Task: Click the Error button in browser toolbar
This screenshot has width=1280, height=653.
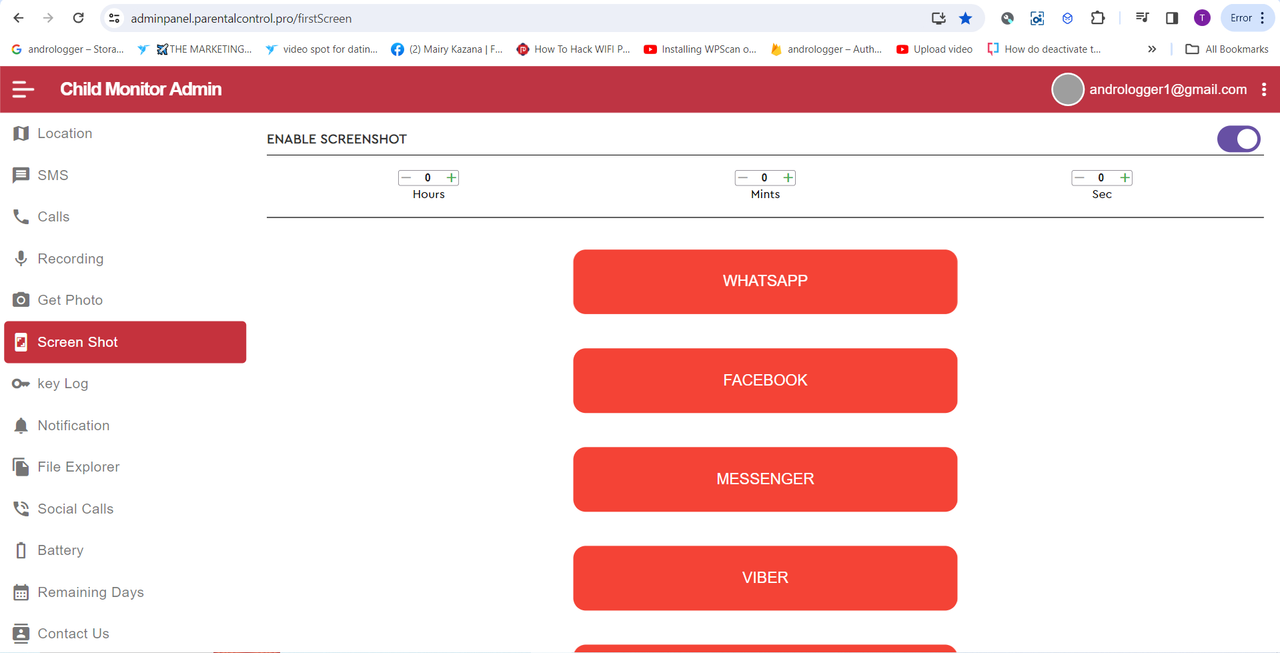Action: 1247,18
